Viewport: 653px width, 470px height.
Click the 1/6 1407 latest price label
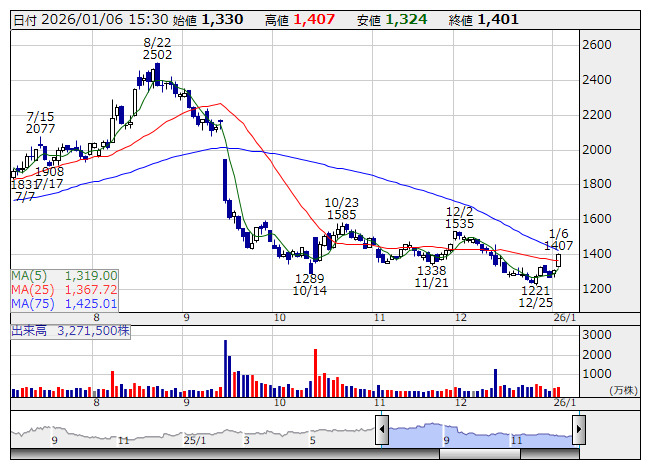(x=559, y=238)
